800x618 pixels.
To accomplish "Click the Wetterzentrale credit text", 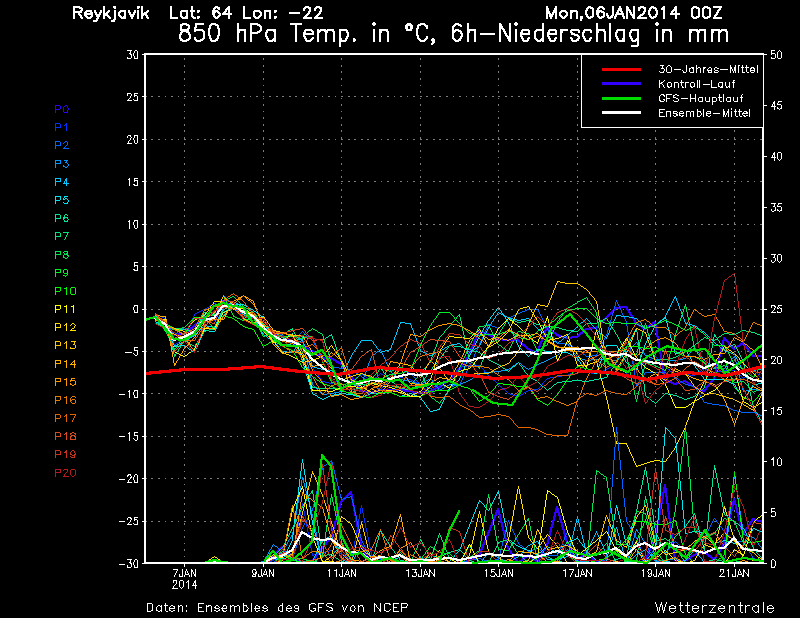I will click(x=715, y=607).
